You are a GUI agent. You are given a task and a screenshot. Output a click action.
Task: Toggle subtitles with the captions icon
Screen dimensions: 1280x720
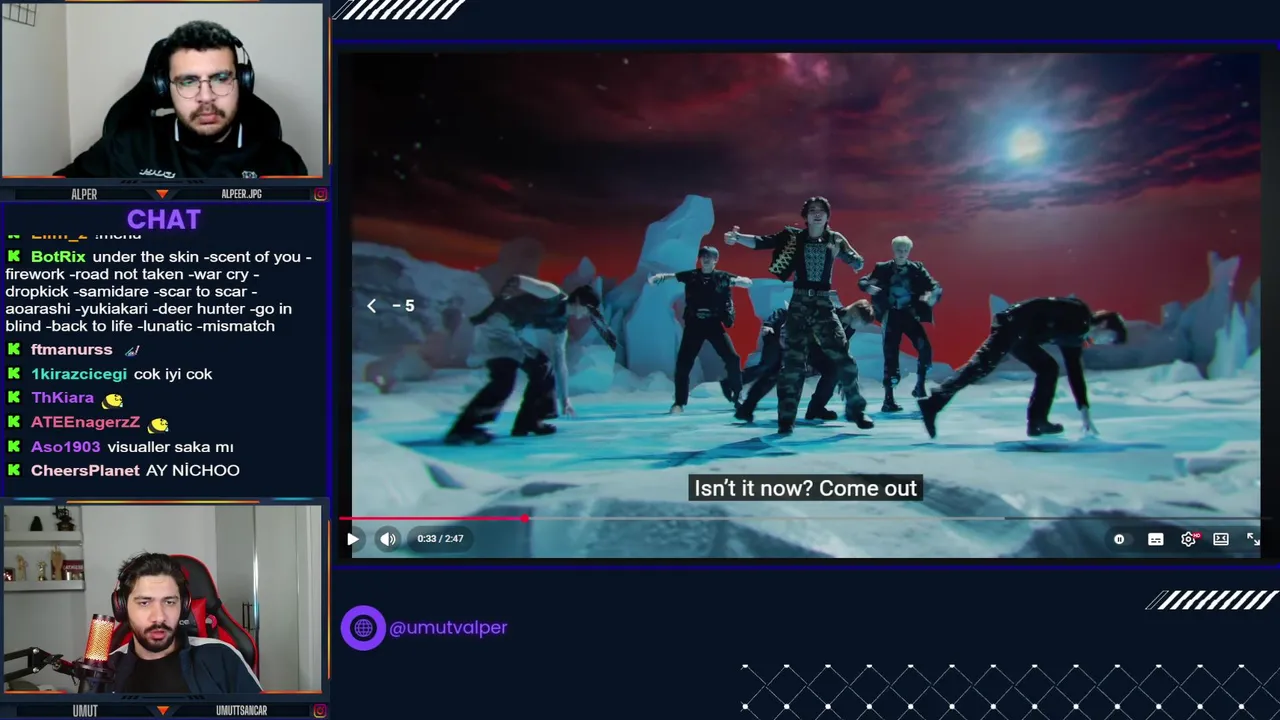1156,539
